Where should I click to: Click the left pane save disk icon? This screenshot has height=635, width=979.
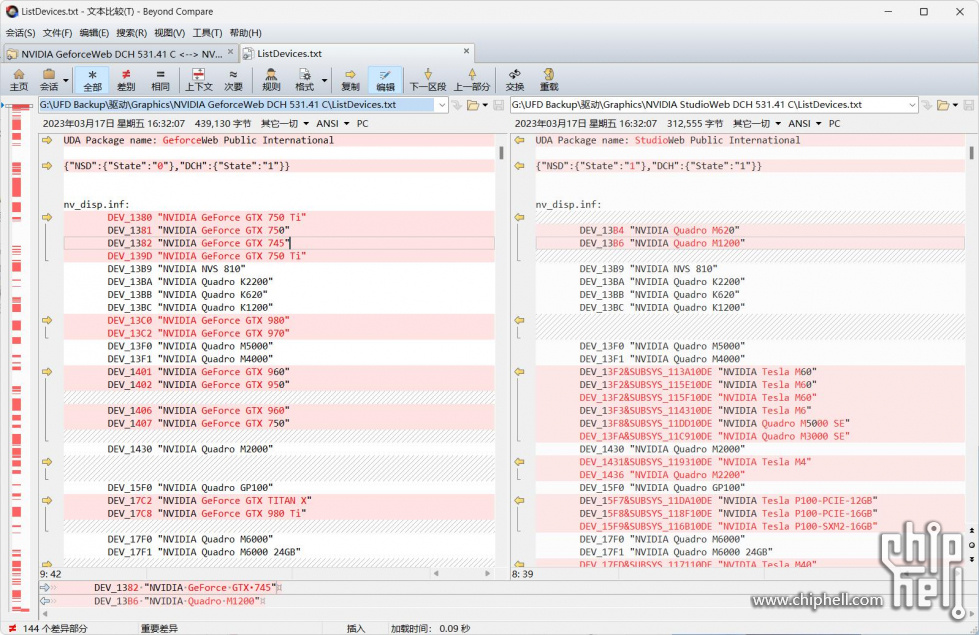498,105
